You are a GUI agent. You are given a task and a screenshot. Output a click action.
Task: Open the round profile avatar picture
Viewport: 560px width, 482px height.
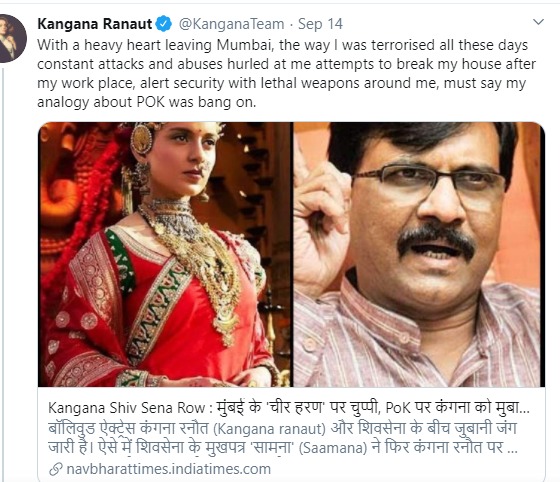(11, 39)
